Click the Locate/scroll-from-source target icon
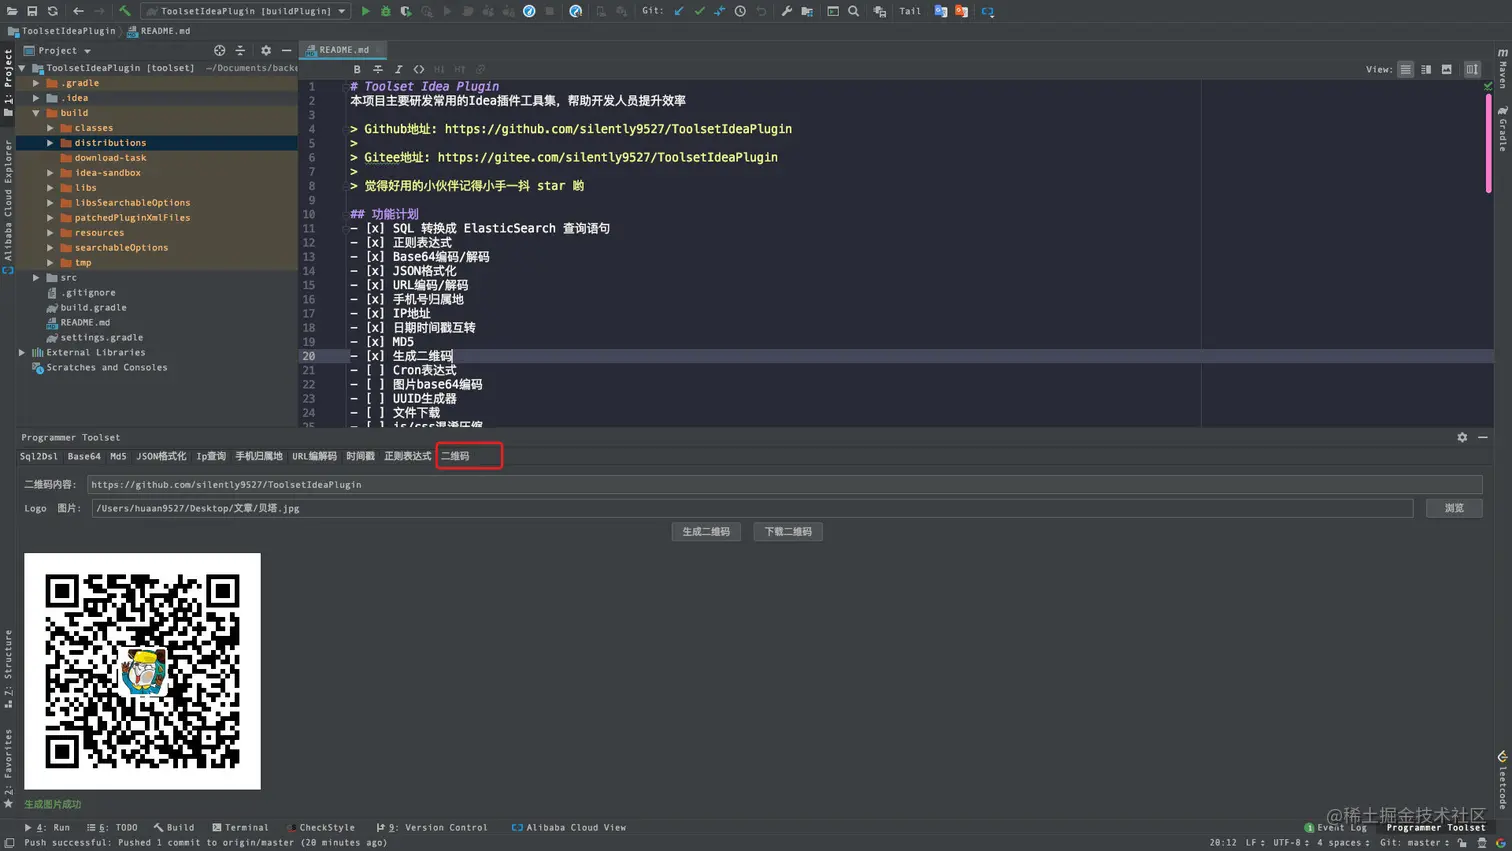1512x851 pixels. coord(220,50)
